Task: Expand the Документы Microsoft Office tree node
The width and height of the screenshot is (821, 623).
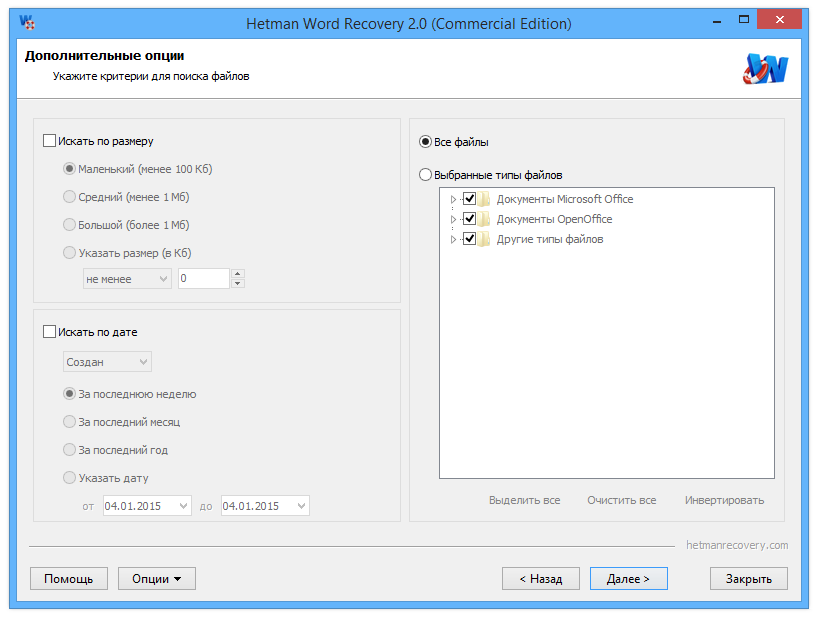Action: coord(453,199)
